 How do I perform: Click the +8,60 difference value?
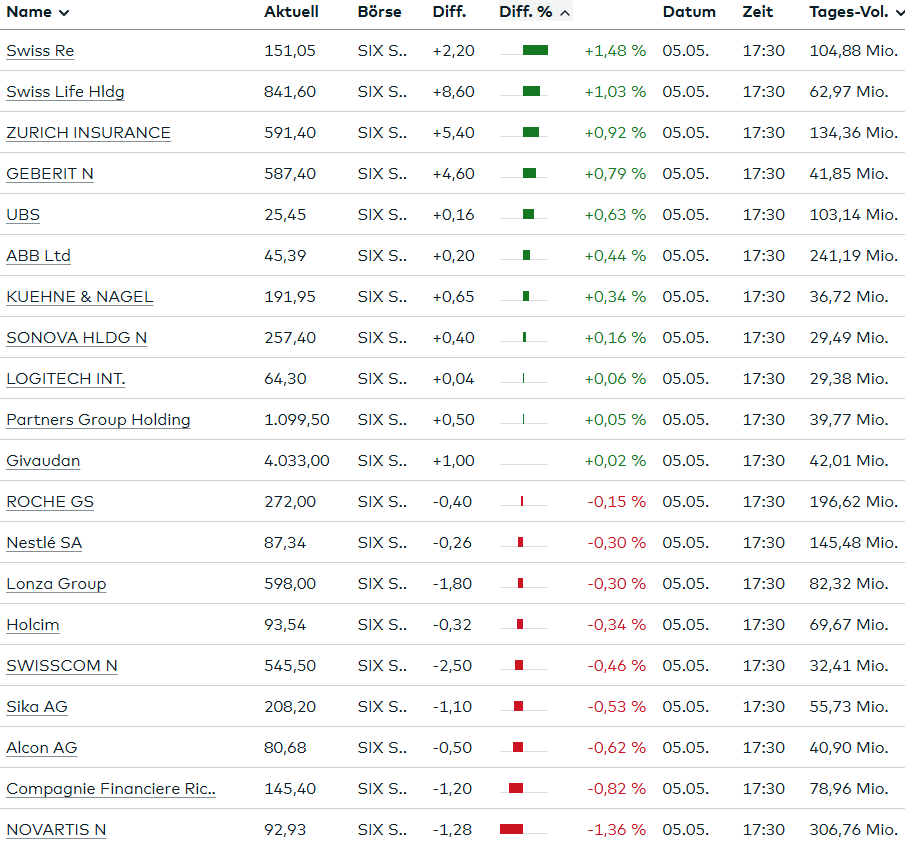[x=454, y=92]
